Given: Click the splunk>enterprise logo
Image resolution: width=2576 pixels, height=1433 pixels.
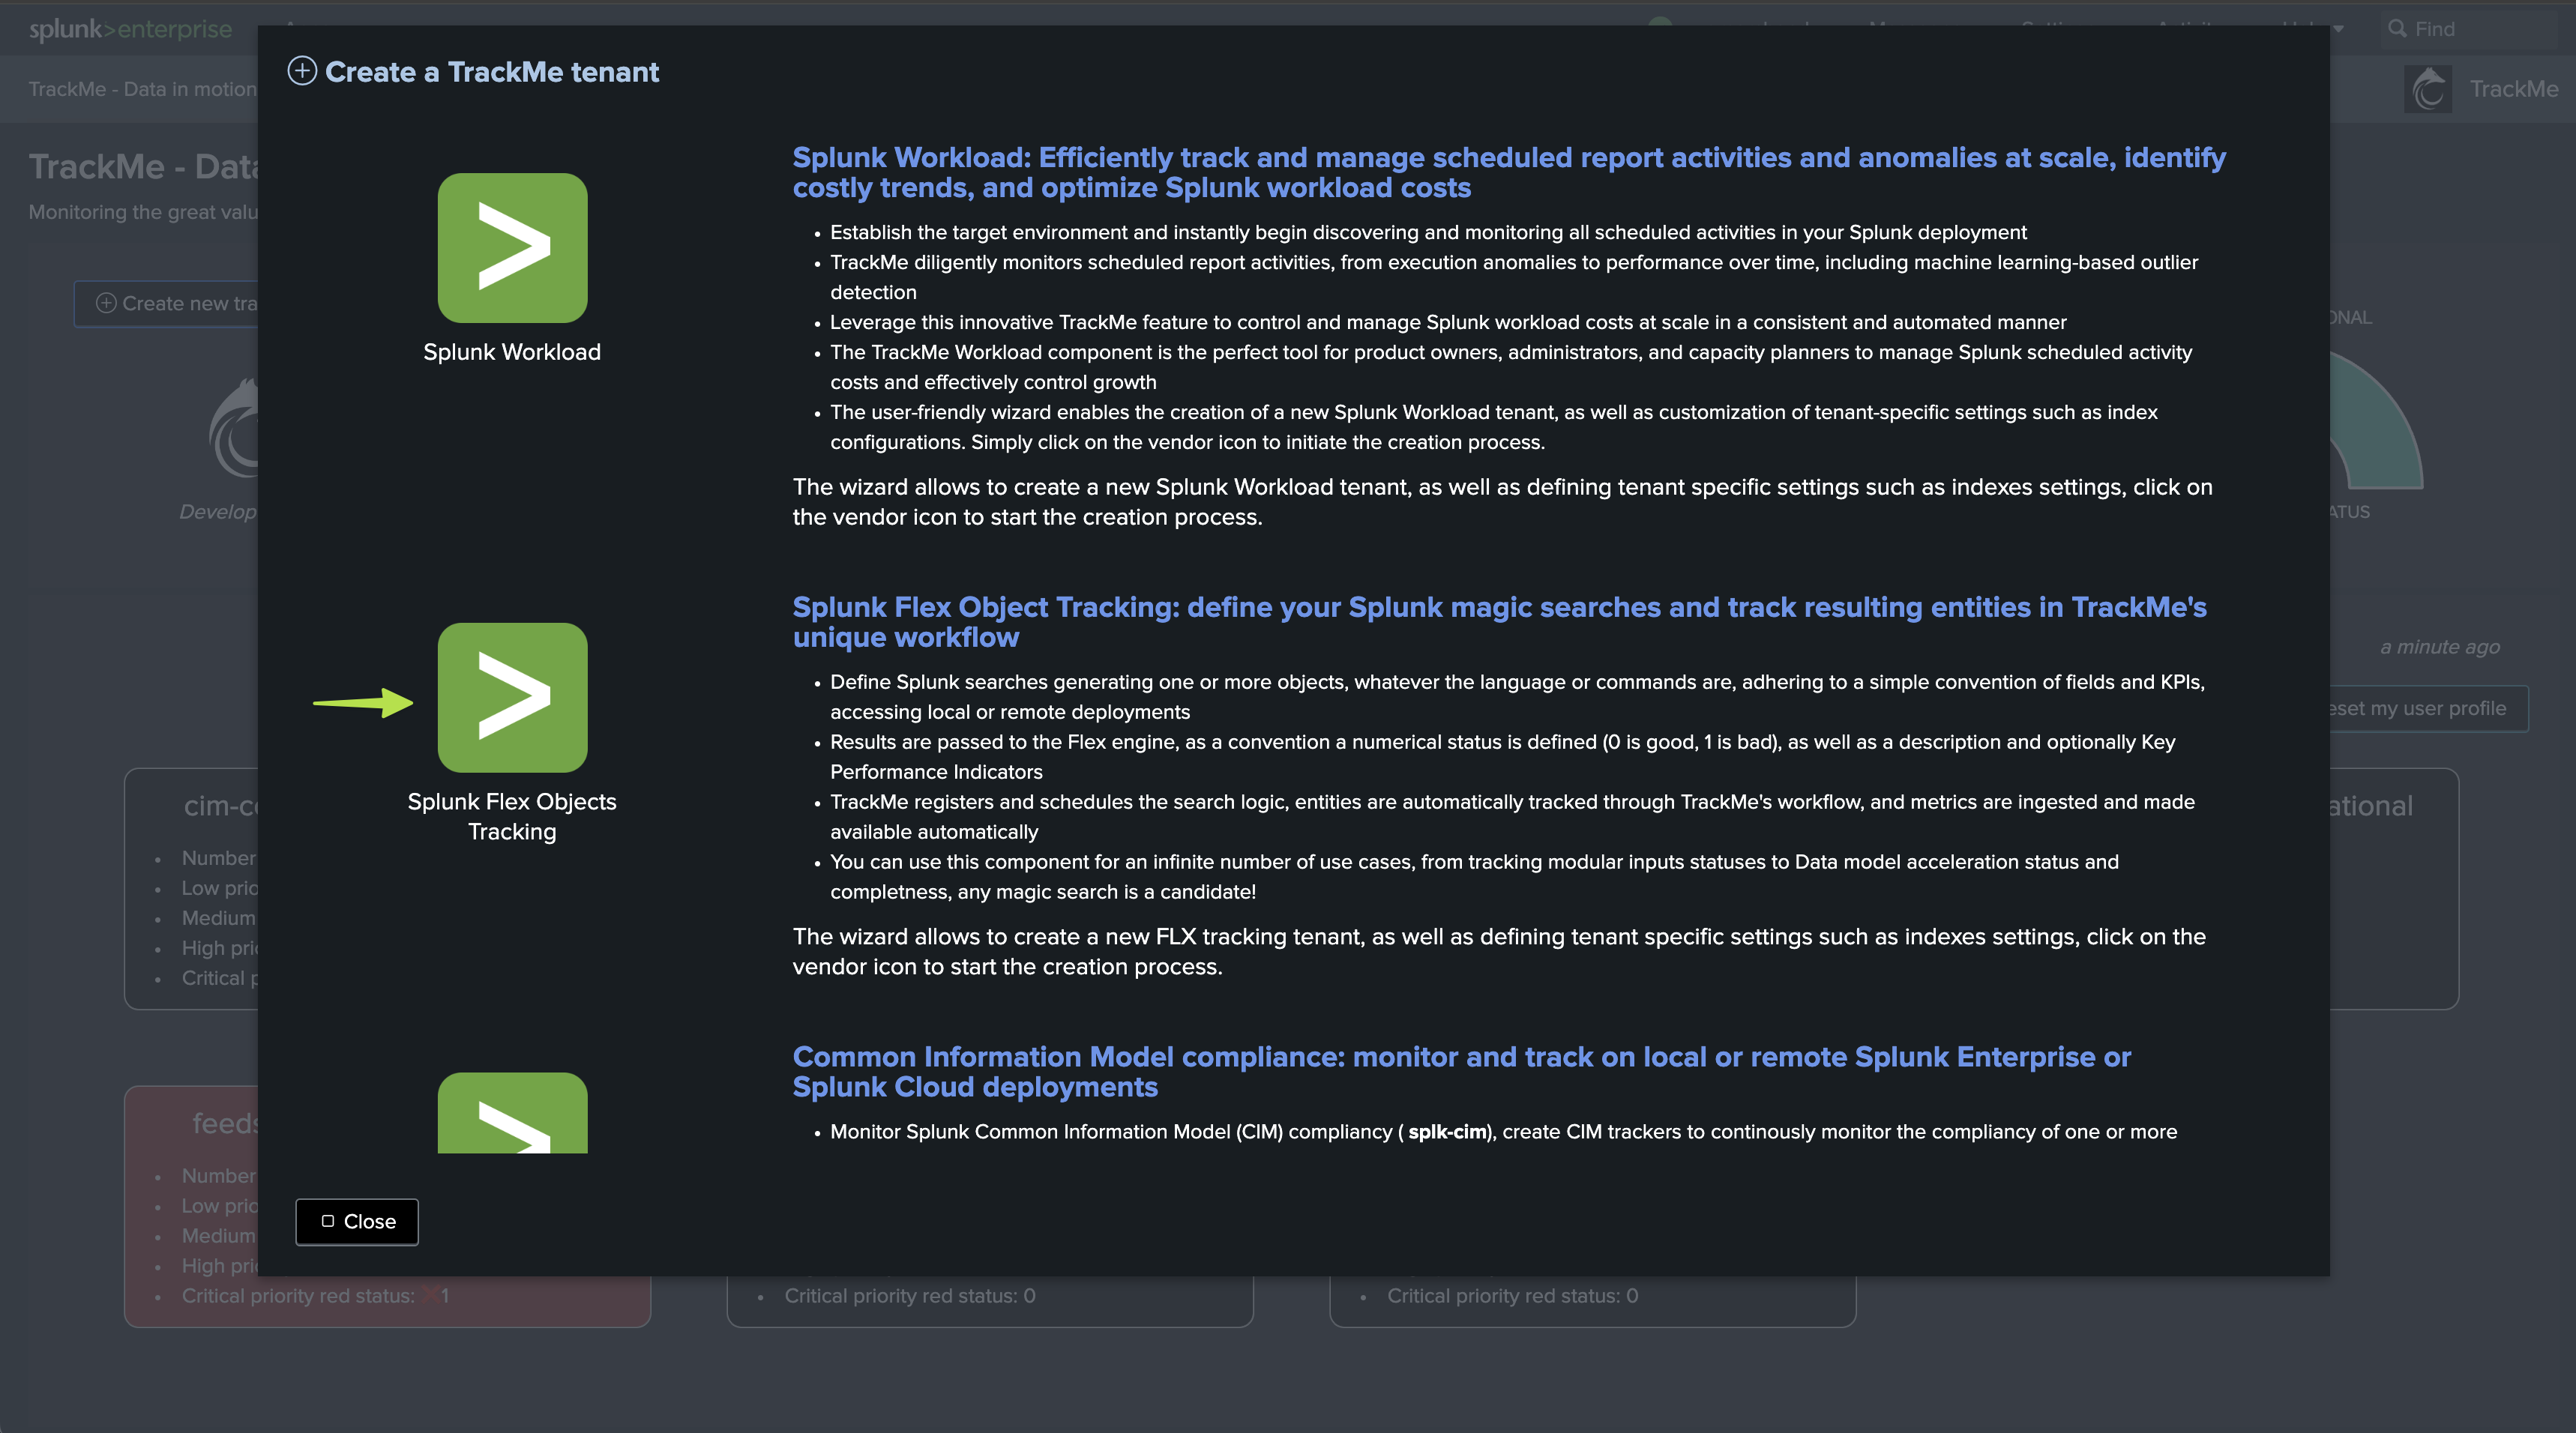Looking at the screenshot, I should click(x=130, y=29).
